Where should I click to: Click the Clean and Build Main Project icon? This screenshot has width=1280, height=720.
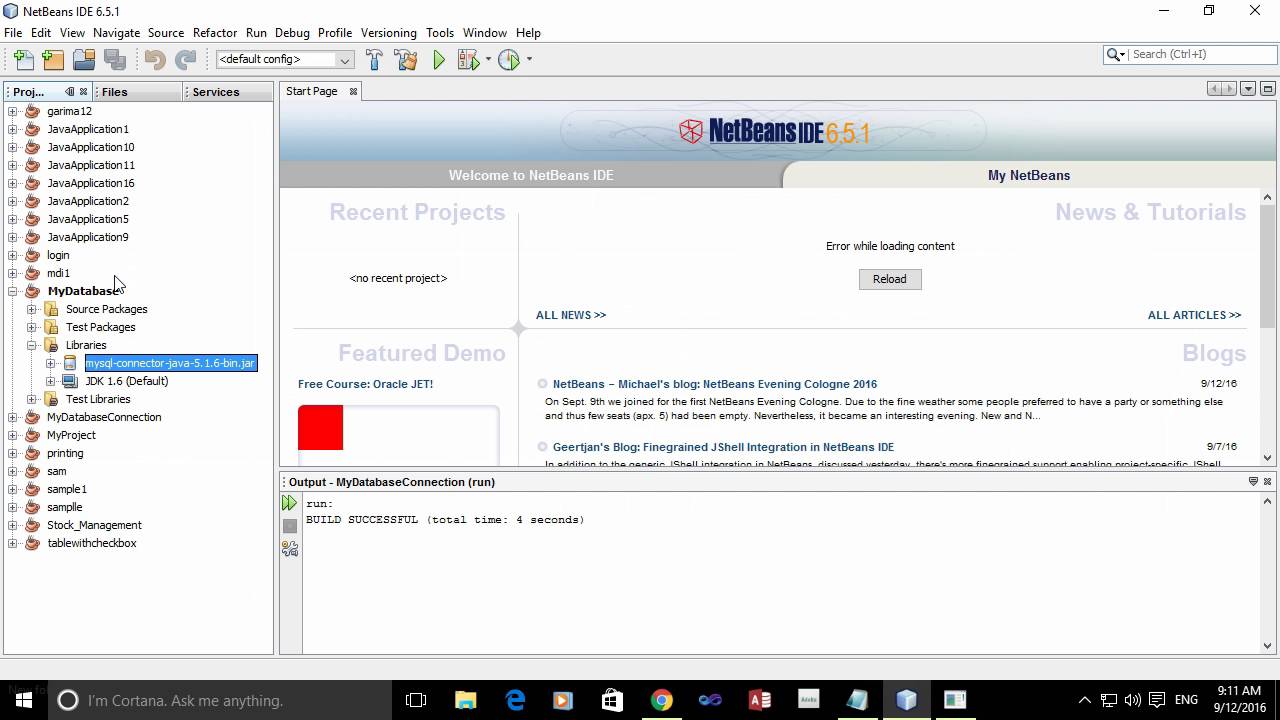406,60
